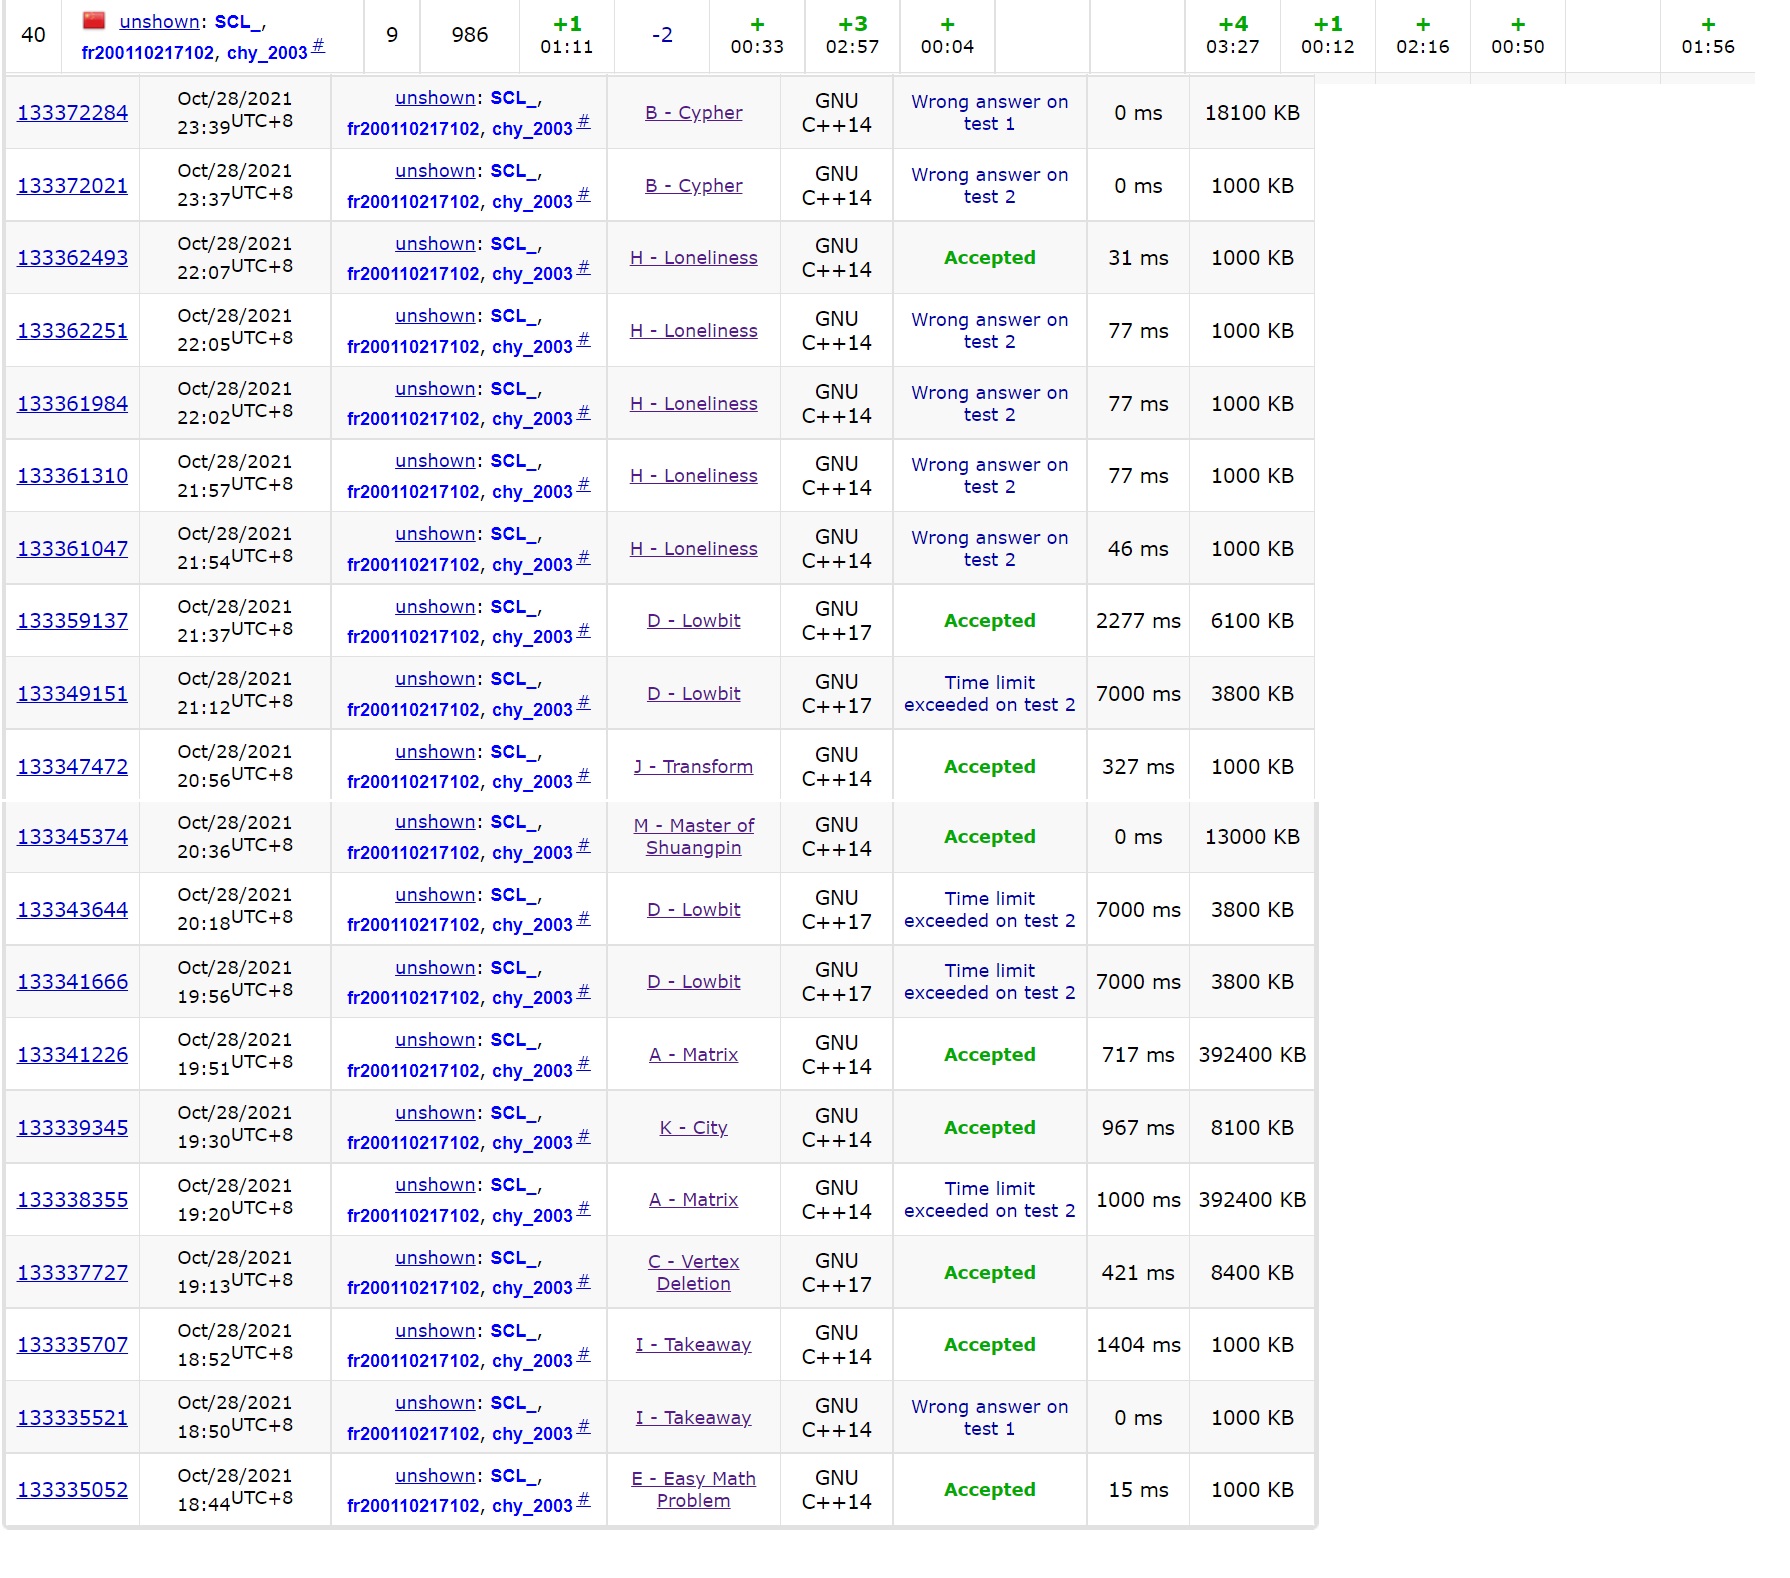Open problem E - Easy Math Problem
The width and height of the screenshot is (1790, 1578).
point(693,1490)
